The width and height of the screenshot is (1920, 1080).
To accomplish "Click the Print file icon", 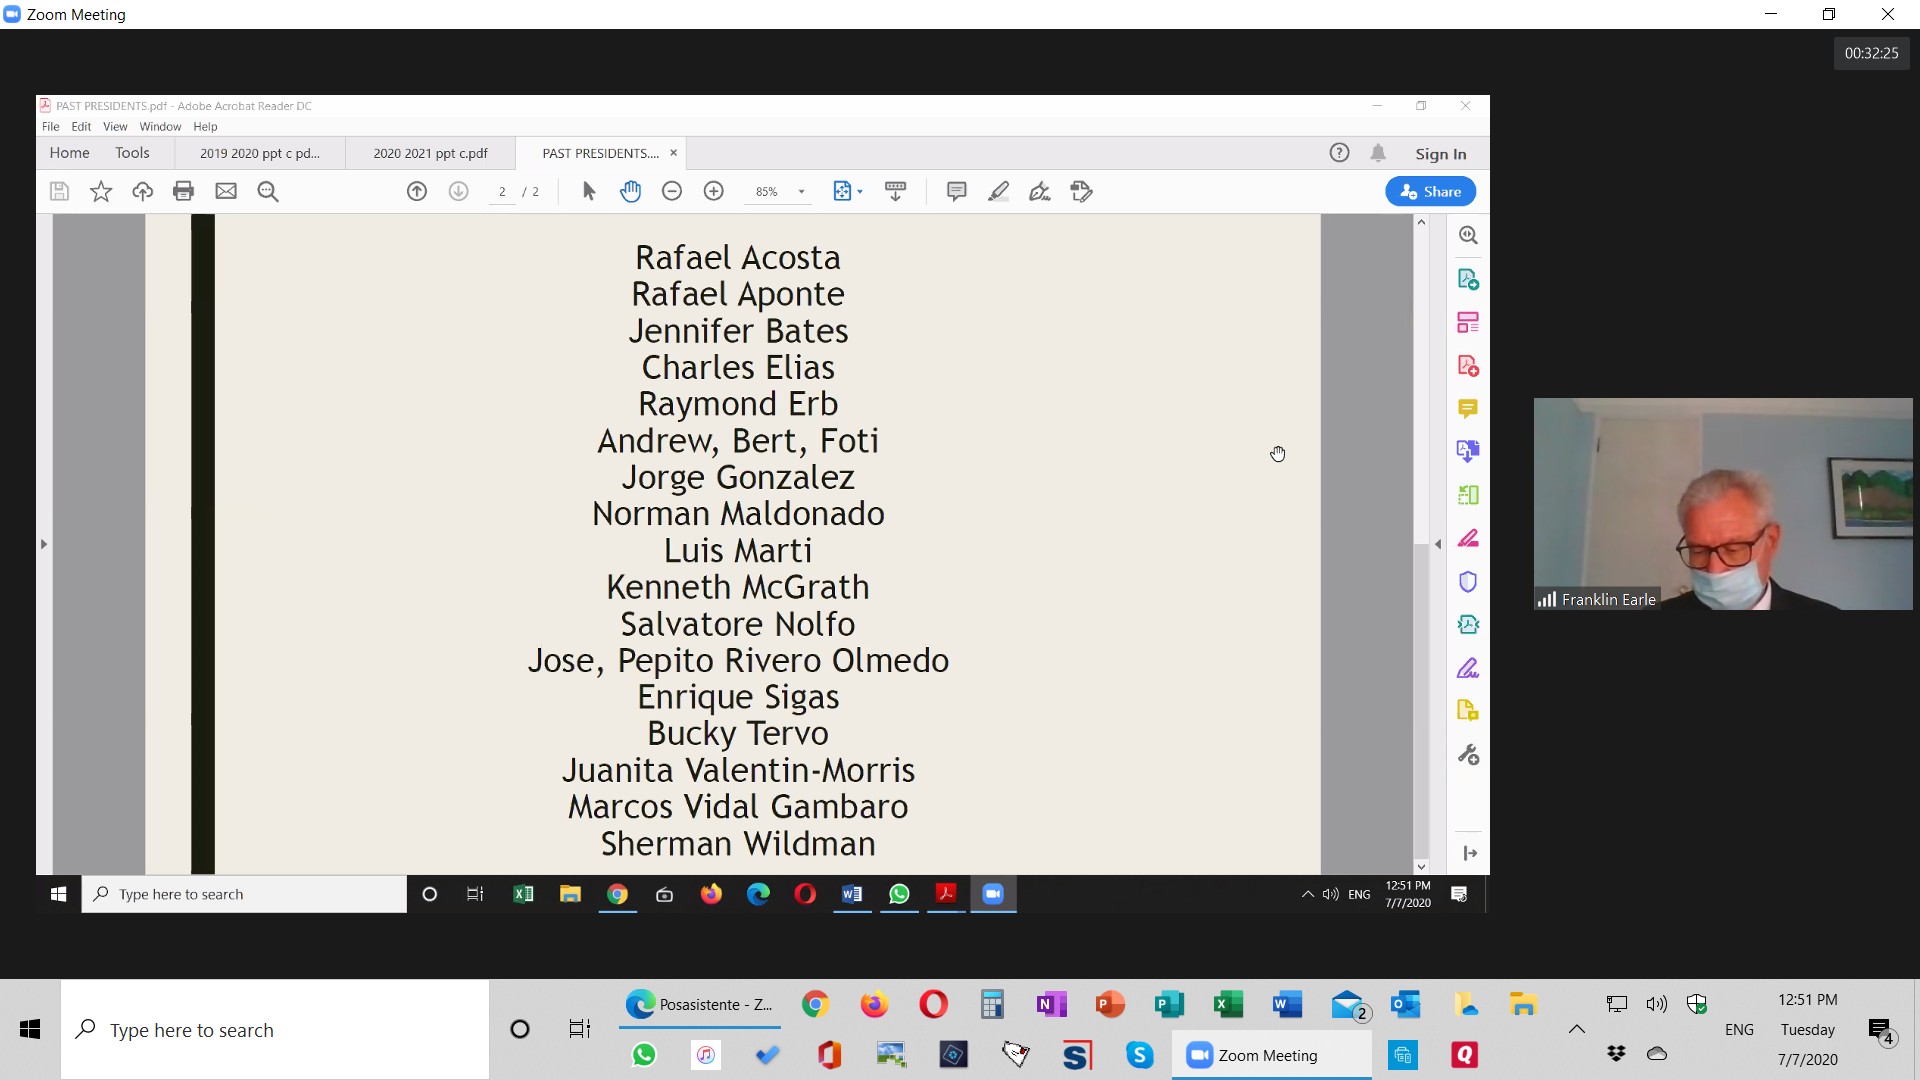I will [x=183, y=191].
